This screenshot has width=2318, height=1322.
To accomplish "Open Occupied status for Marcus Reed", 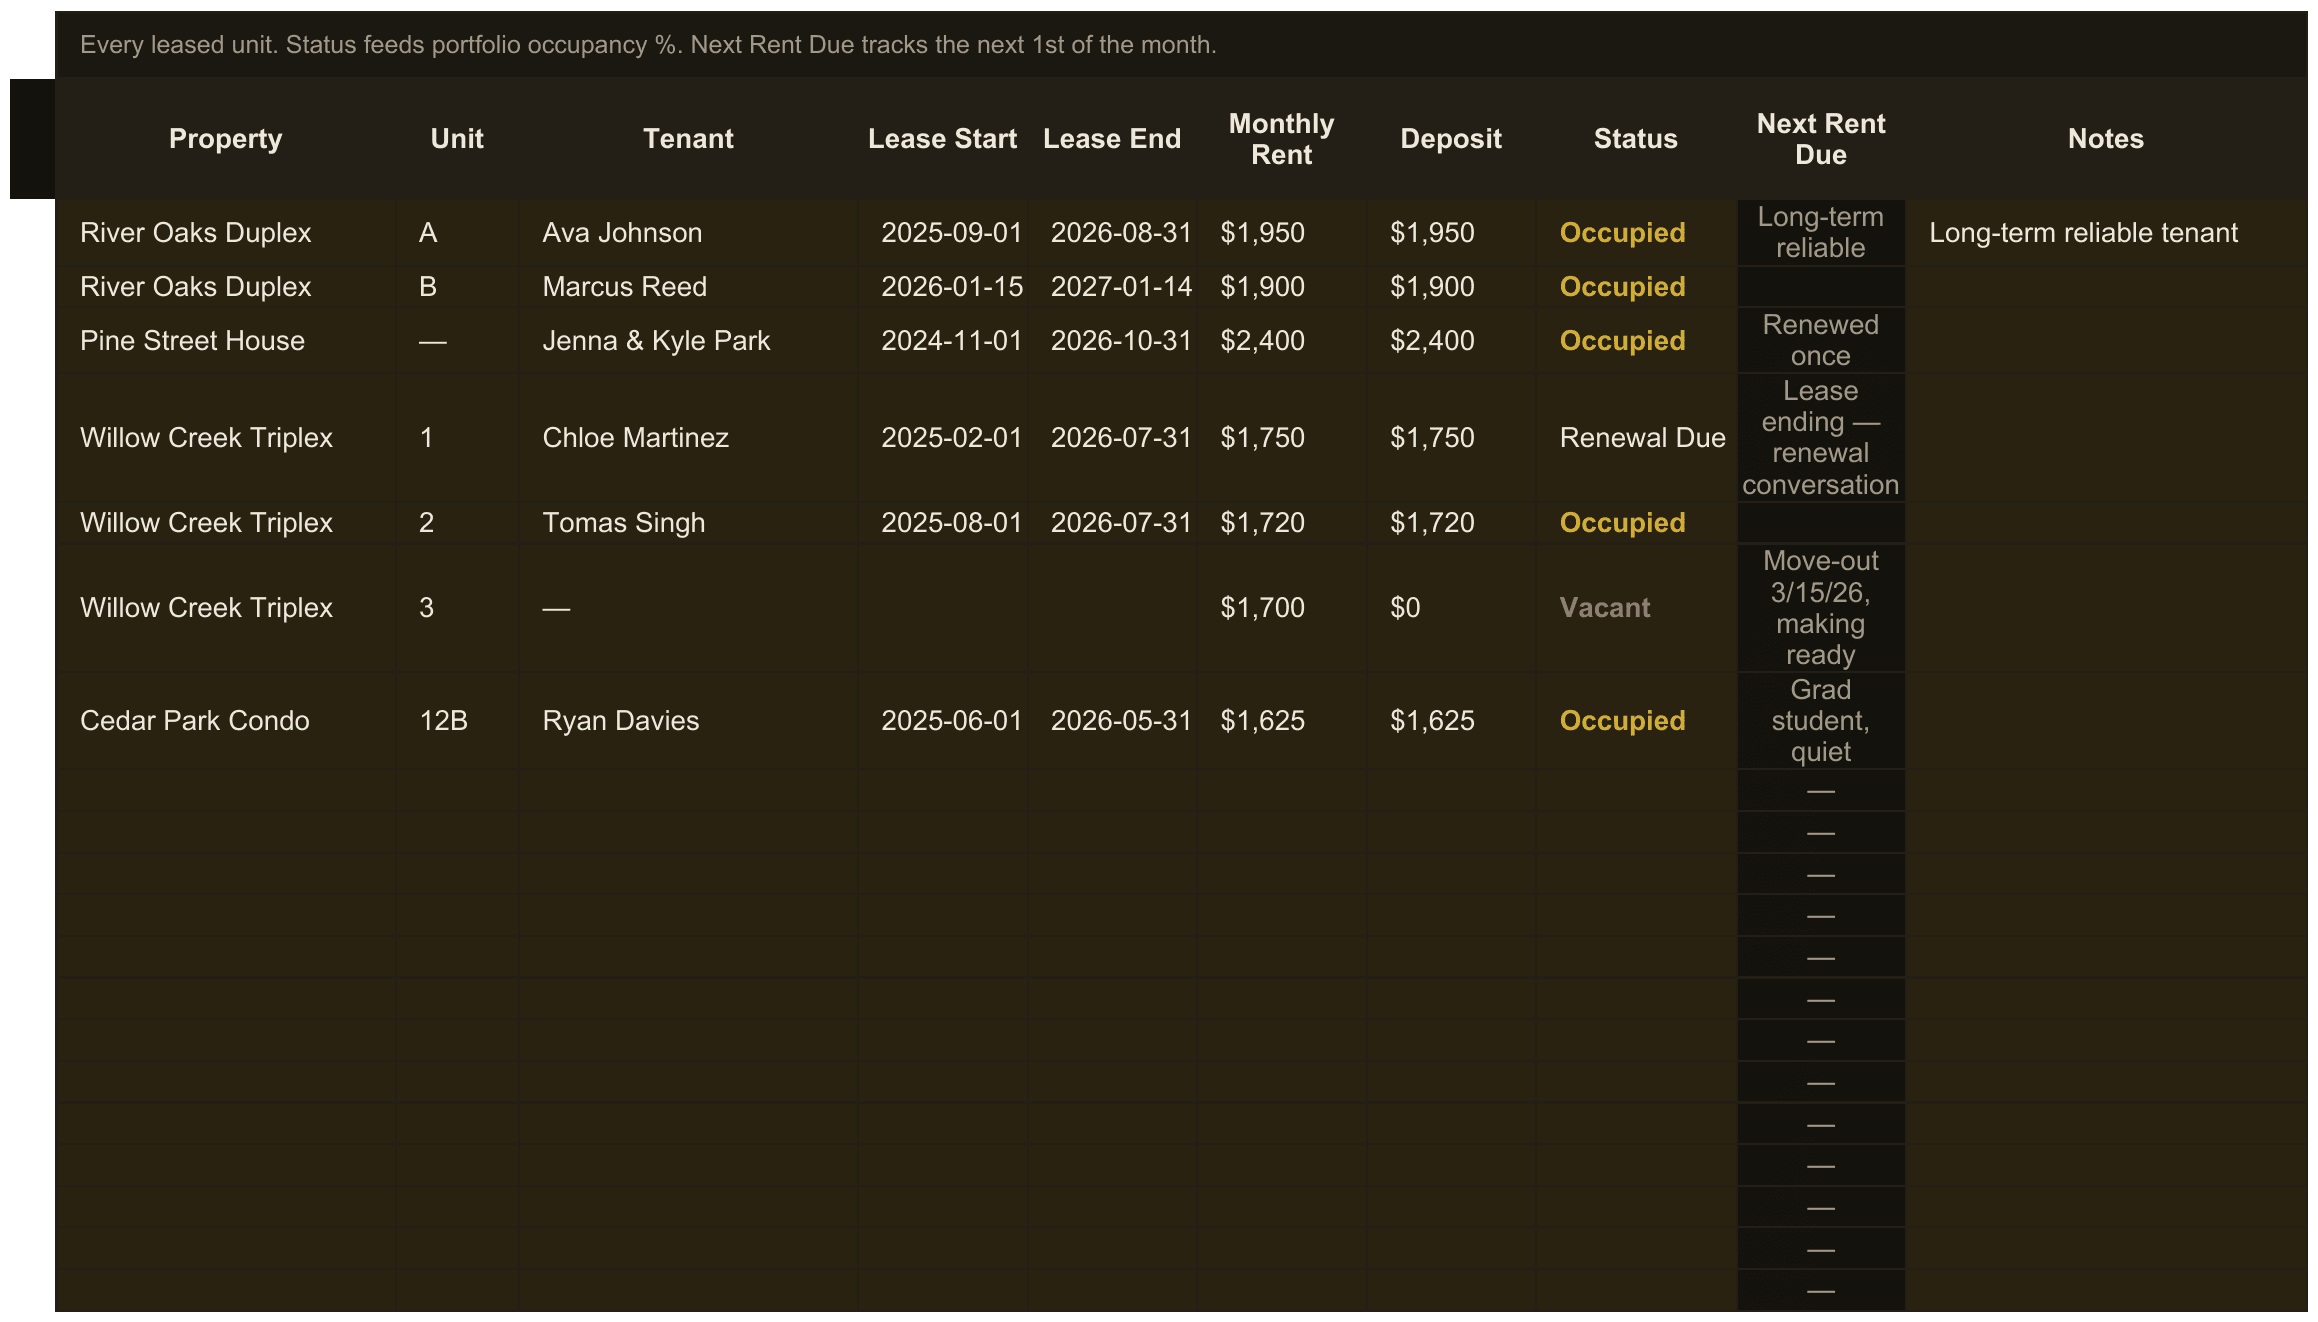I will click(1636, 287).
